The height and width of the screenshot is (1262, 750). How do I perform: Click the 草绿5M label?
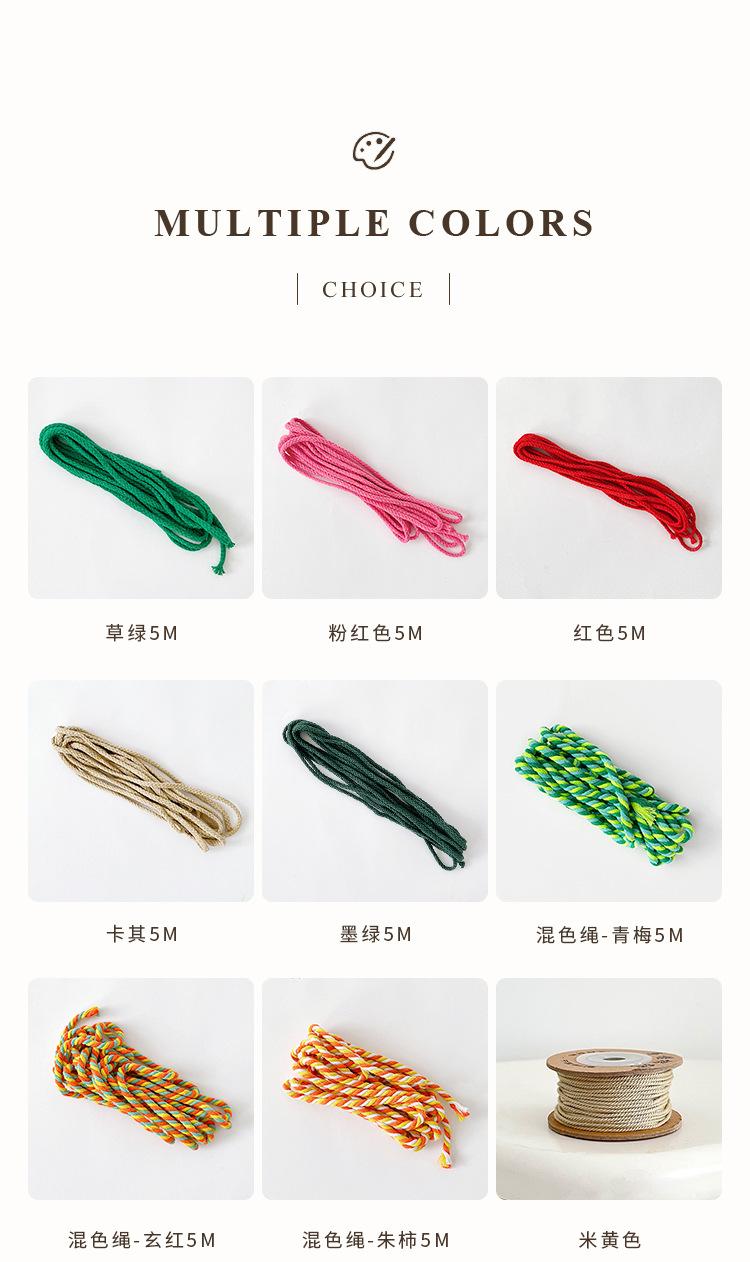[x=141, y=633]
